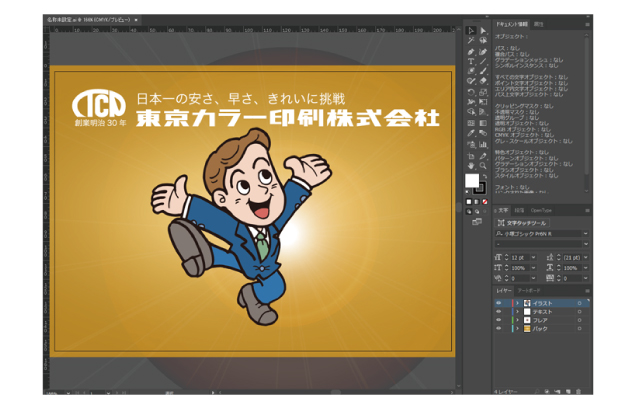Select the Perspective Grid tool
Viewport: 629px width, 412px height.
point(483,112)
